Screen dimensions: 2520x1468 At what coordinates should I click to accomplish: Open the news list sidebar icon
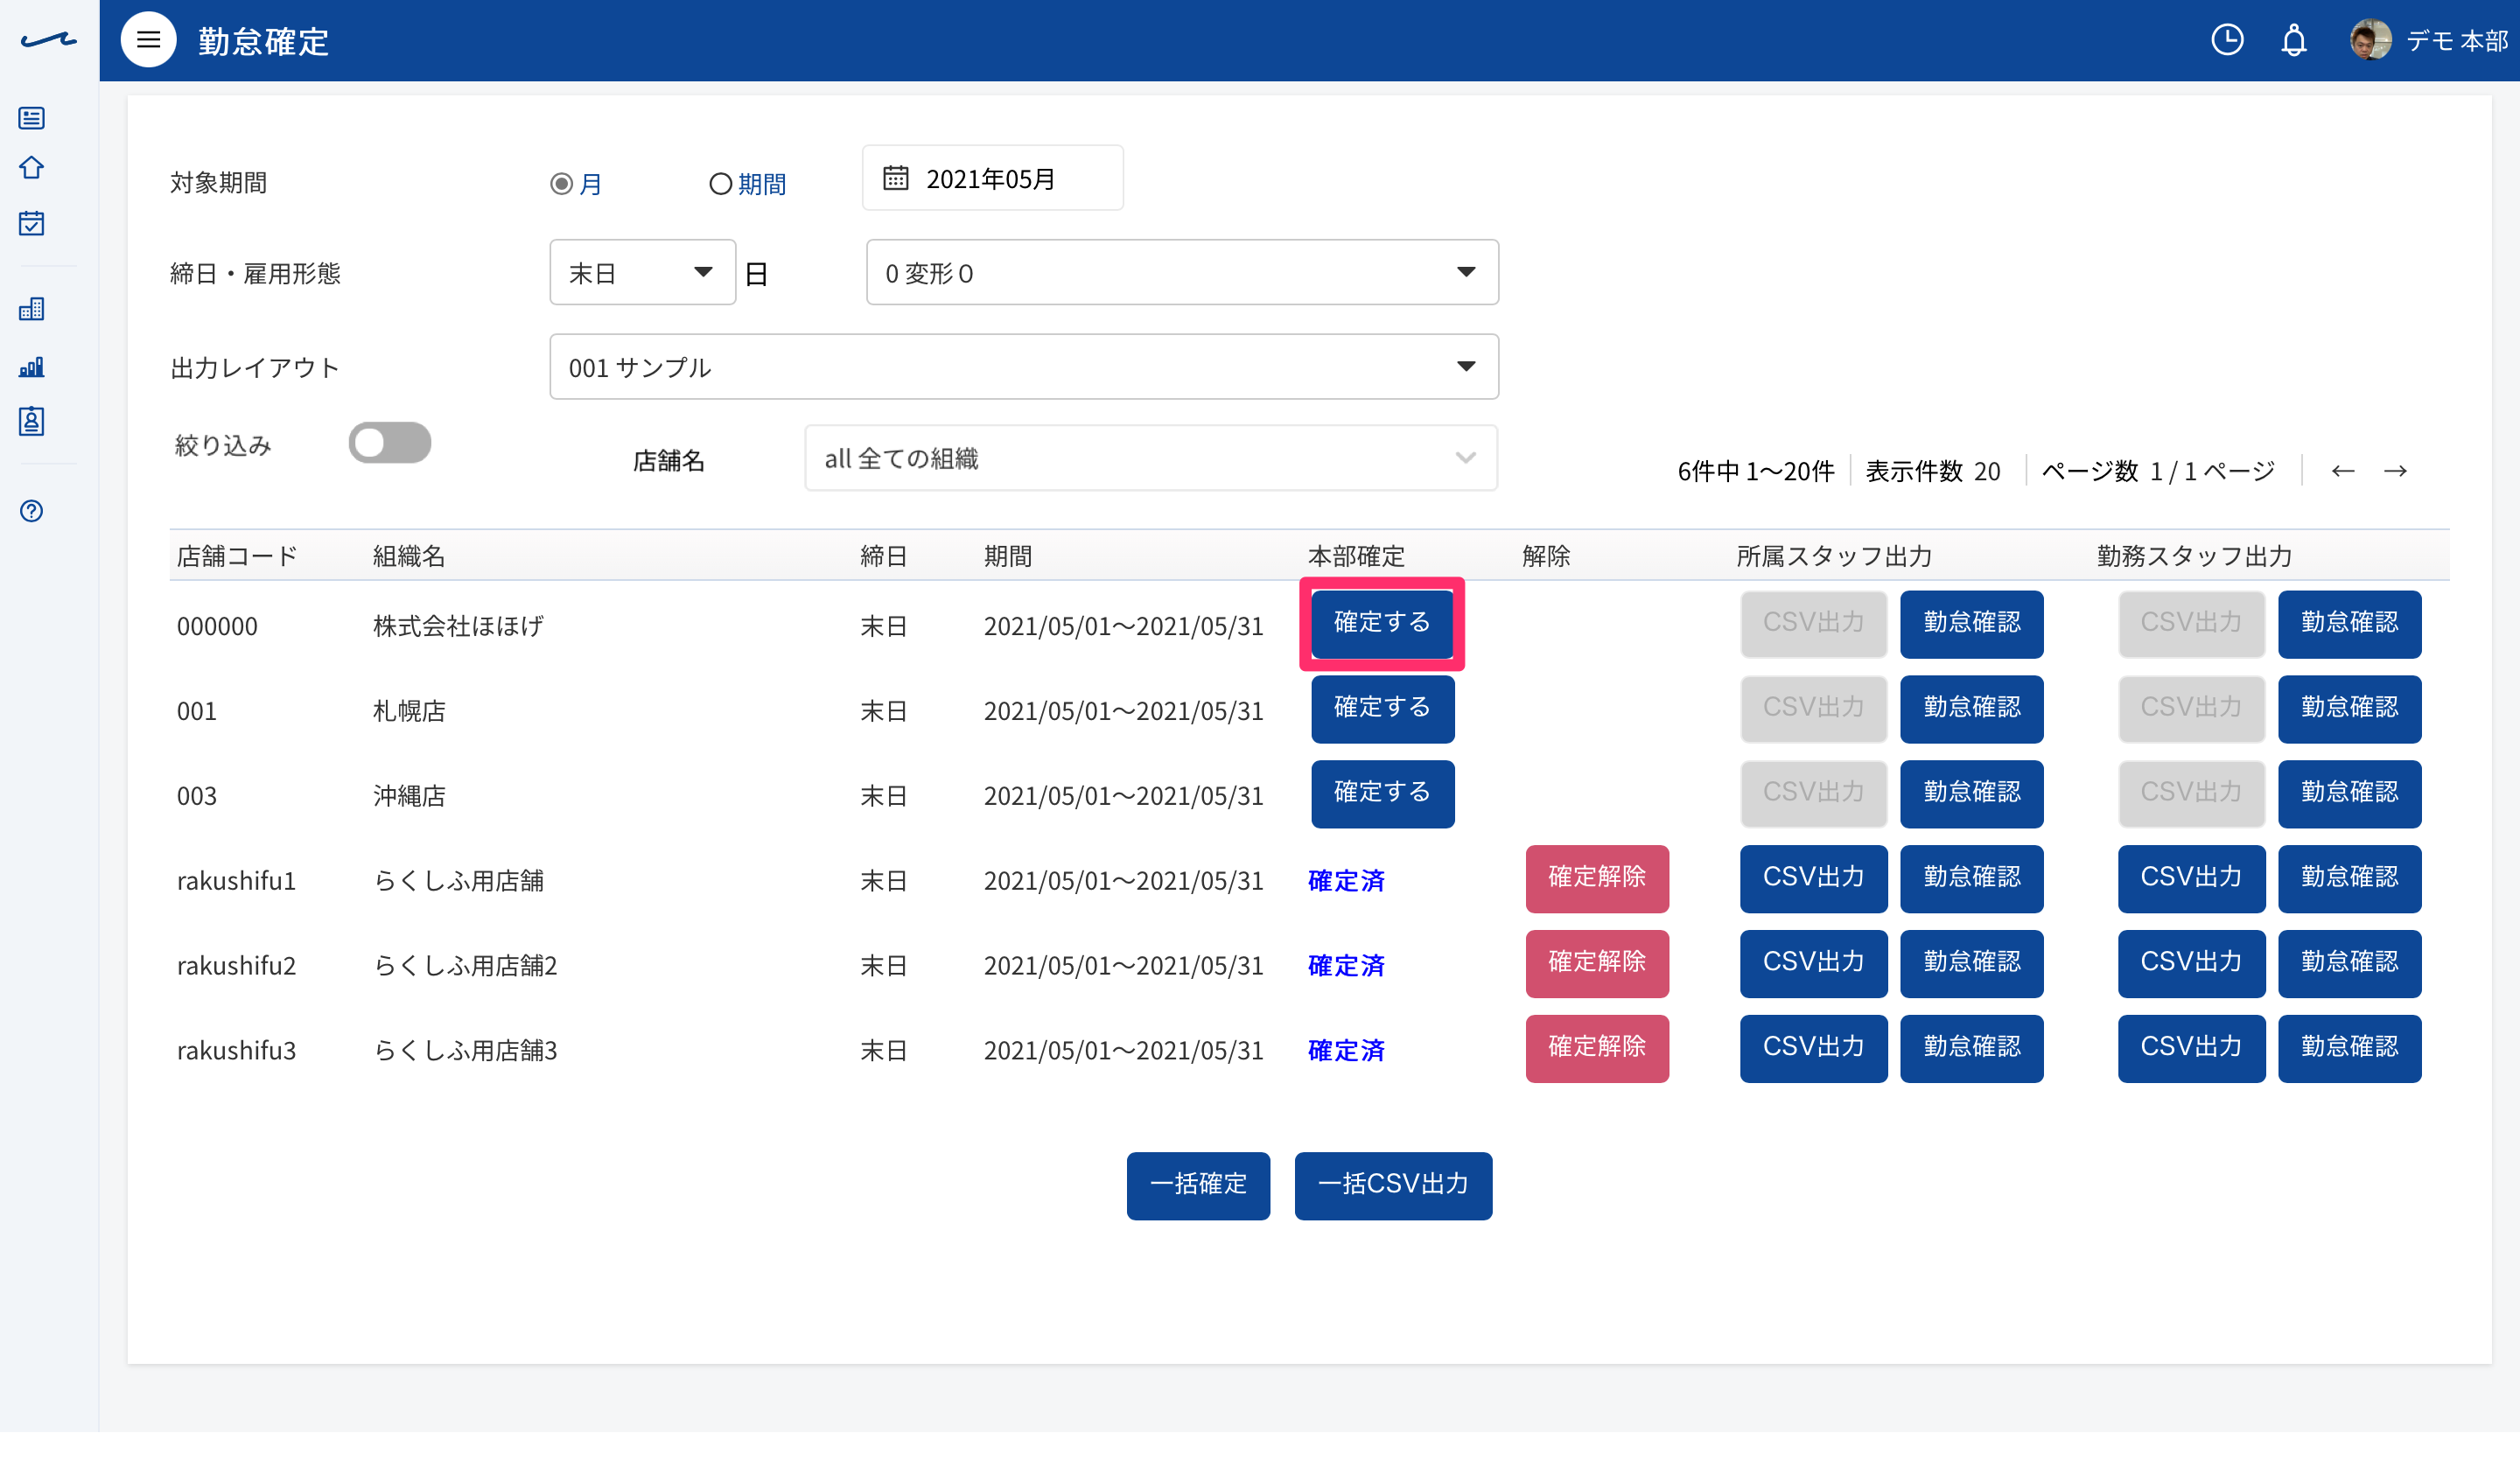[x=32, y=118]
